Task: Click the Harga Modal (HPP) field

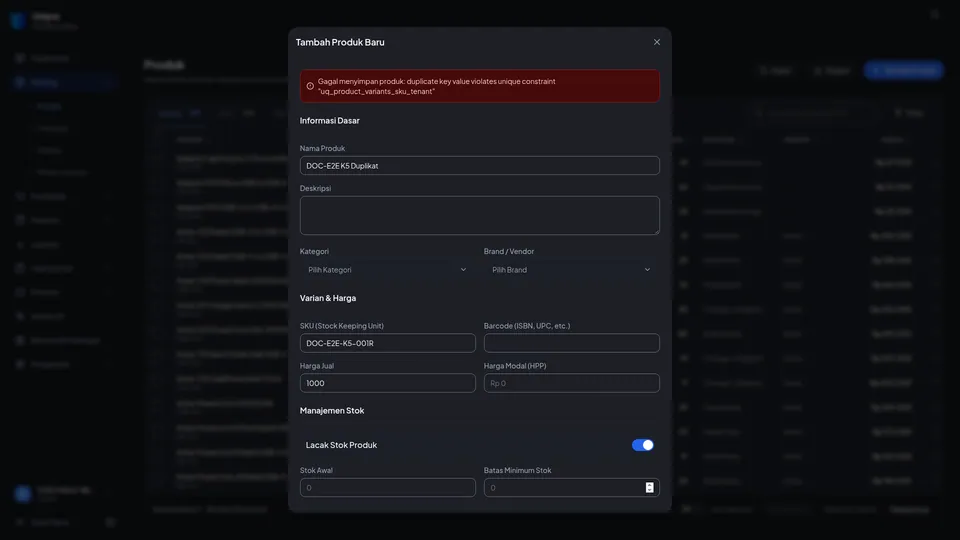Action: pyautogui.click(x=571, y=383)
